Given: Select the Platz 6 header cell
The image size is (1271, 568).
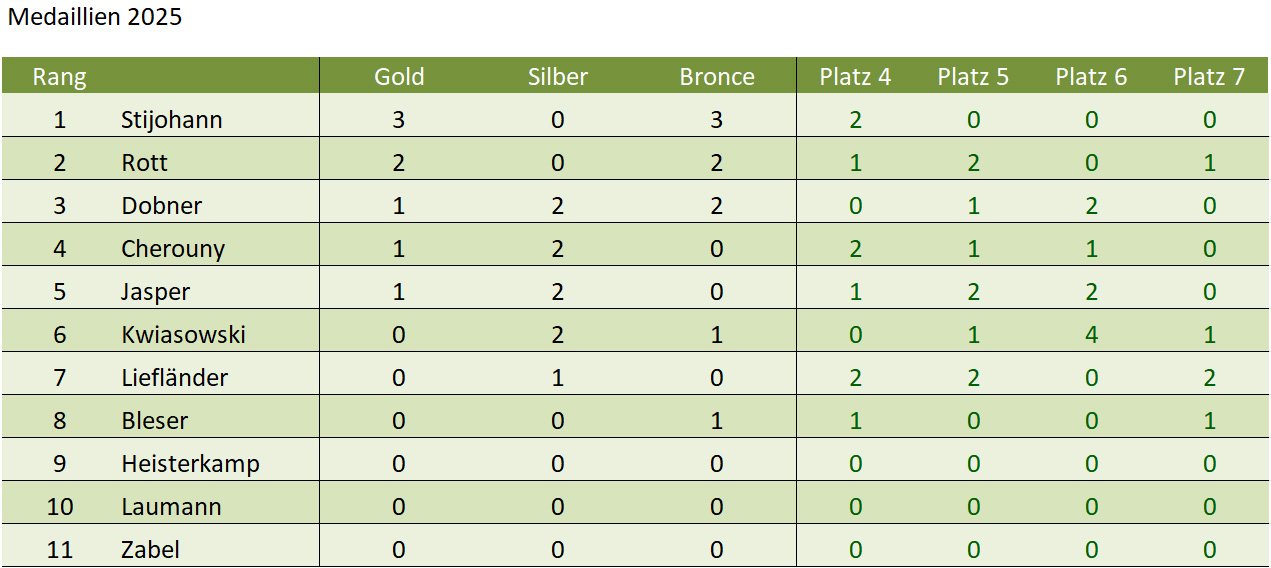Looking at the screenshot, I should [1091, 77].
